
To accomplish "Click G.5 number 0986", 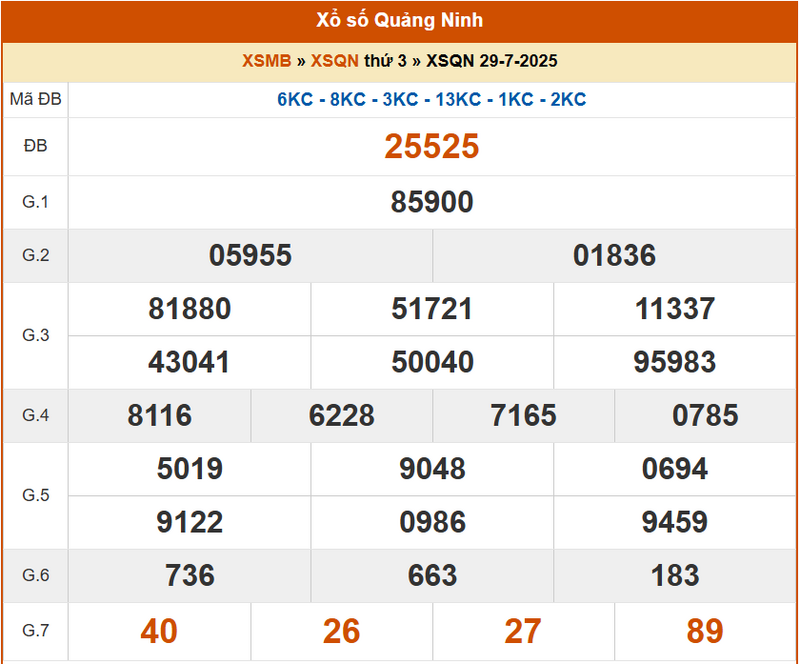I will (432, 522).
